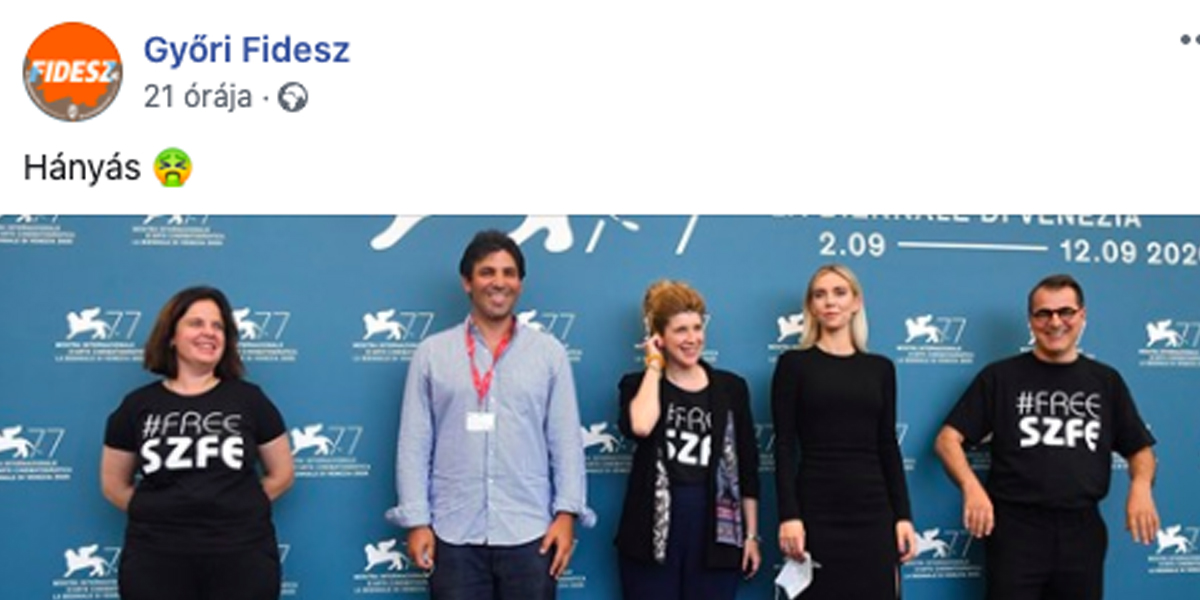Click the white face mask held in hand
This screenshot has height=600, width=1200.
[797, 577]
